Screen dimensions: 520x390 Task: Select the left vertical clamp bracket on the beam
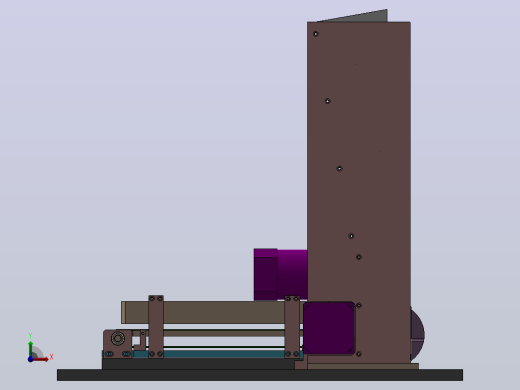coord(156,326)
